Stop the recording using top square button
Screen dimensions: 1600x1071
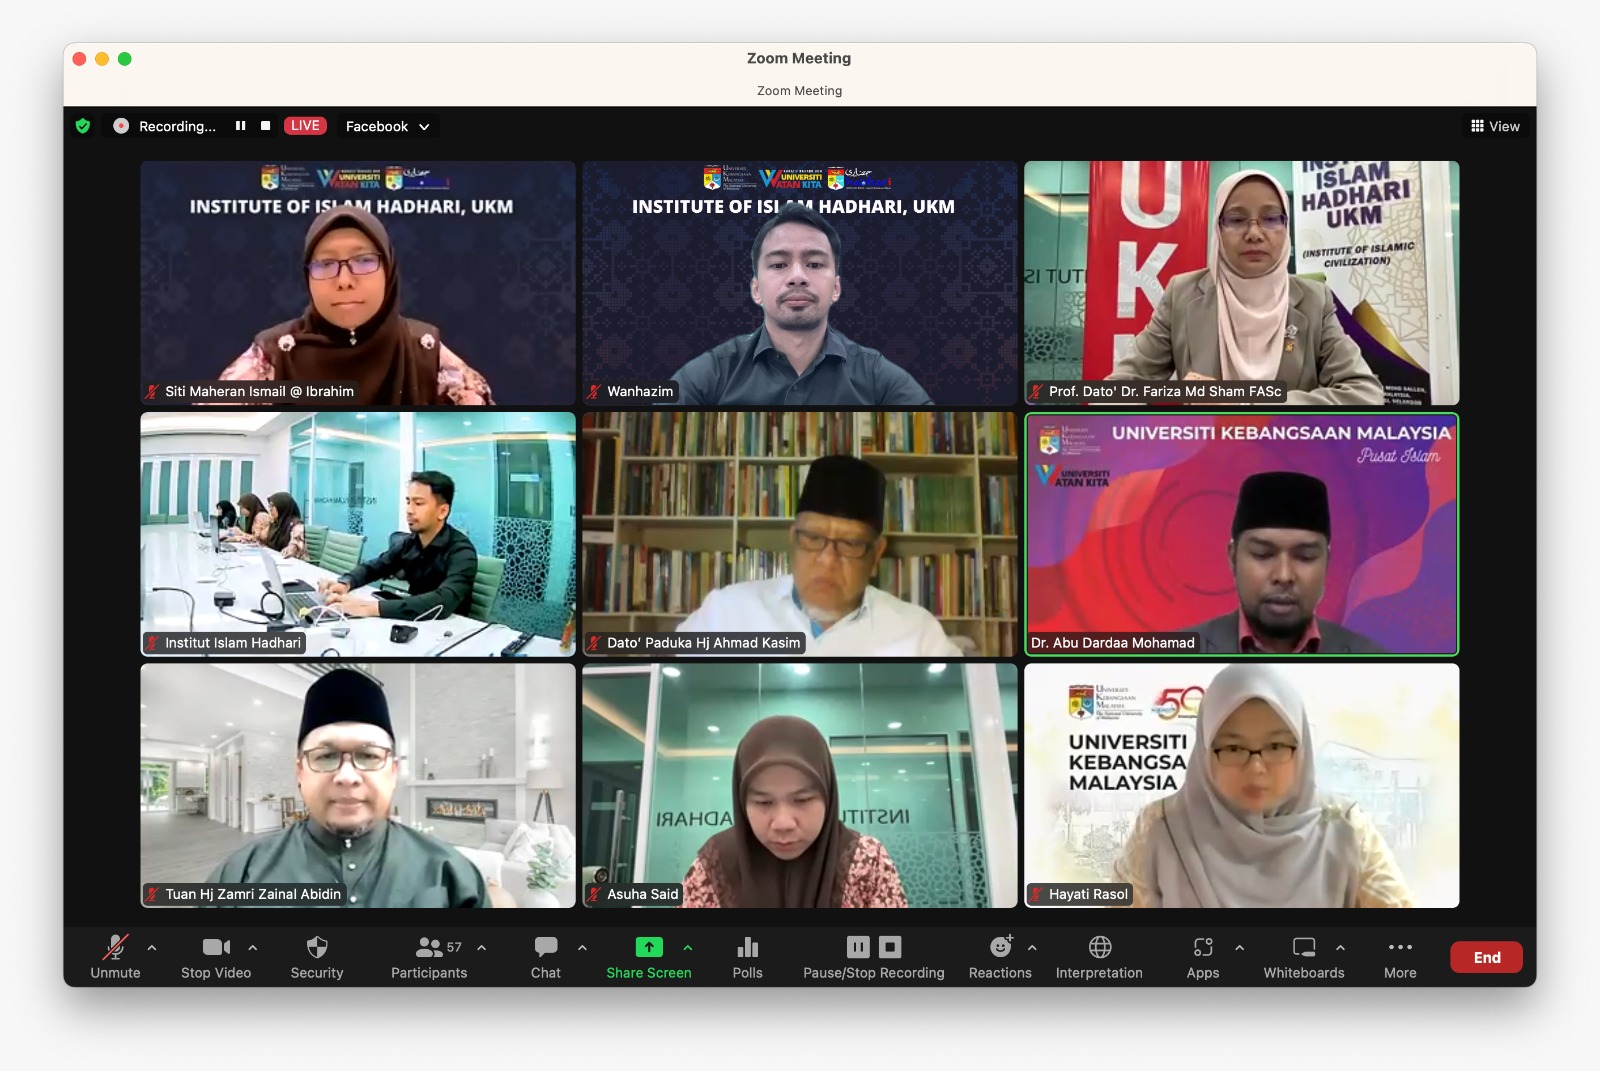265,126
